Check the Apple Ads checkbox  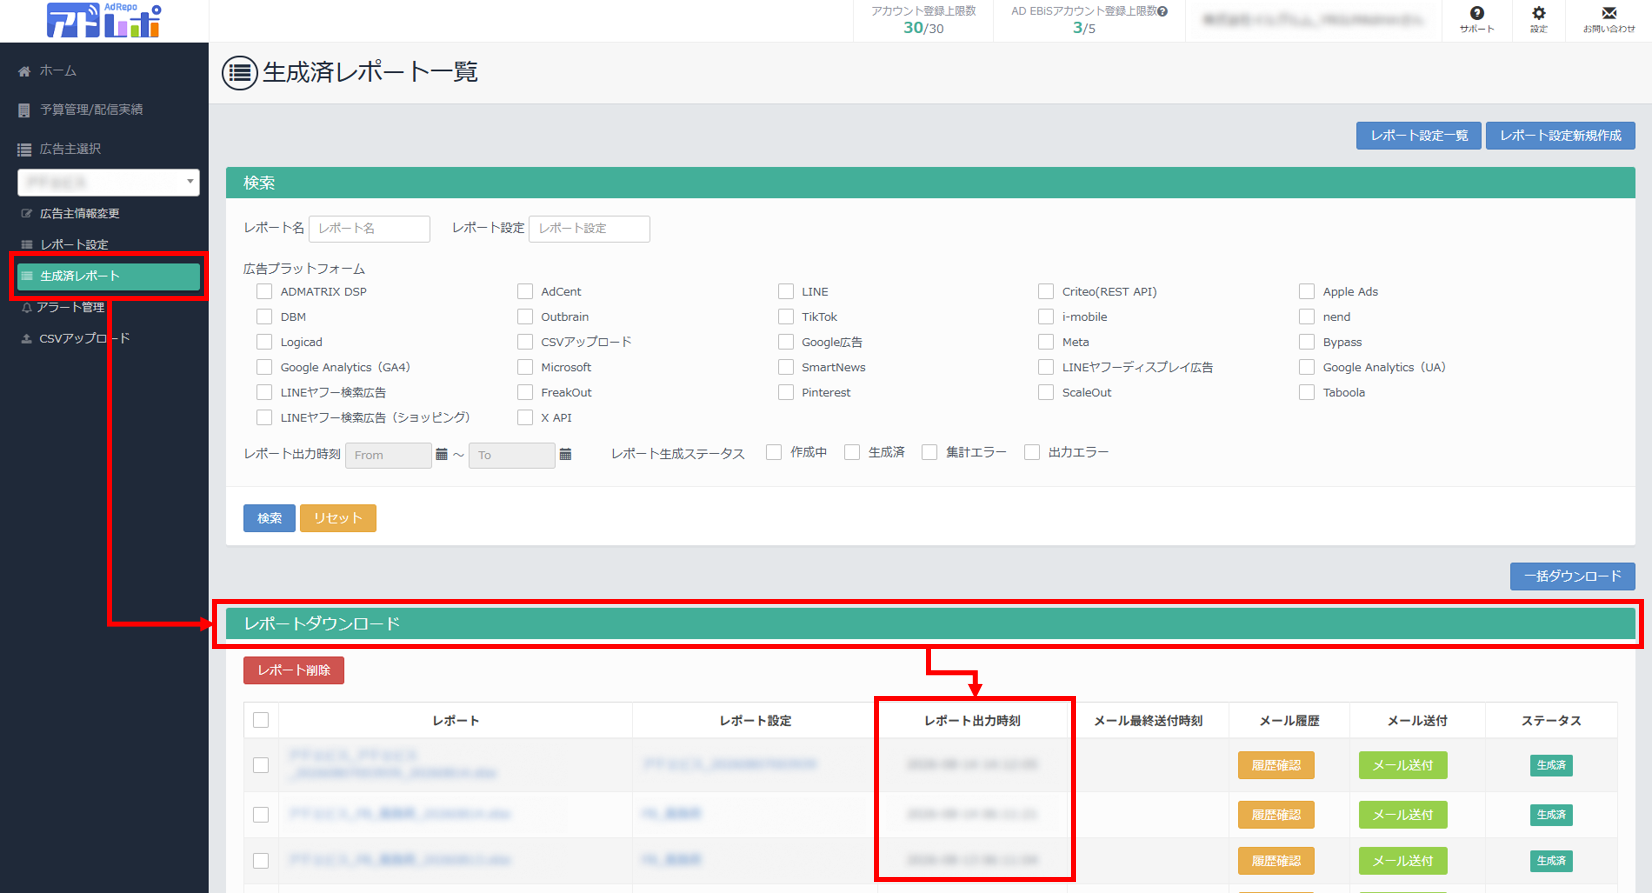pyautogui.click(x=1307, y=292)
